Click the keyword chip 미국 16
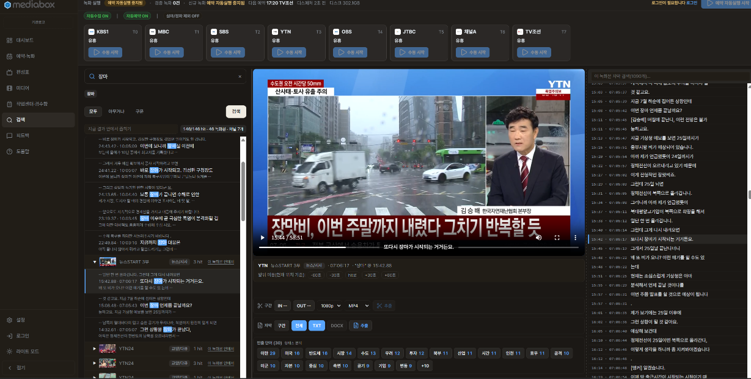Screen dimensions: 751x379 click(x=292, y=353)
